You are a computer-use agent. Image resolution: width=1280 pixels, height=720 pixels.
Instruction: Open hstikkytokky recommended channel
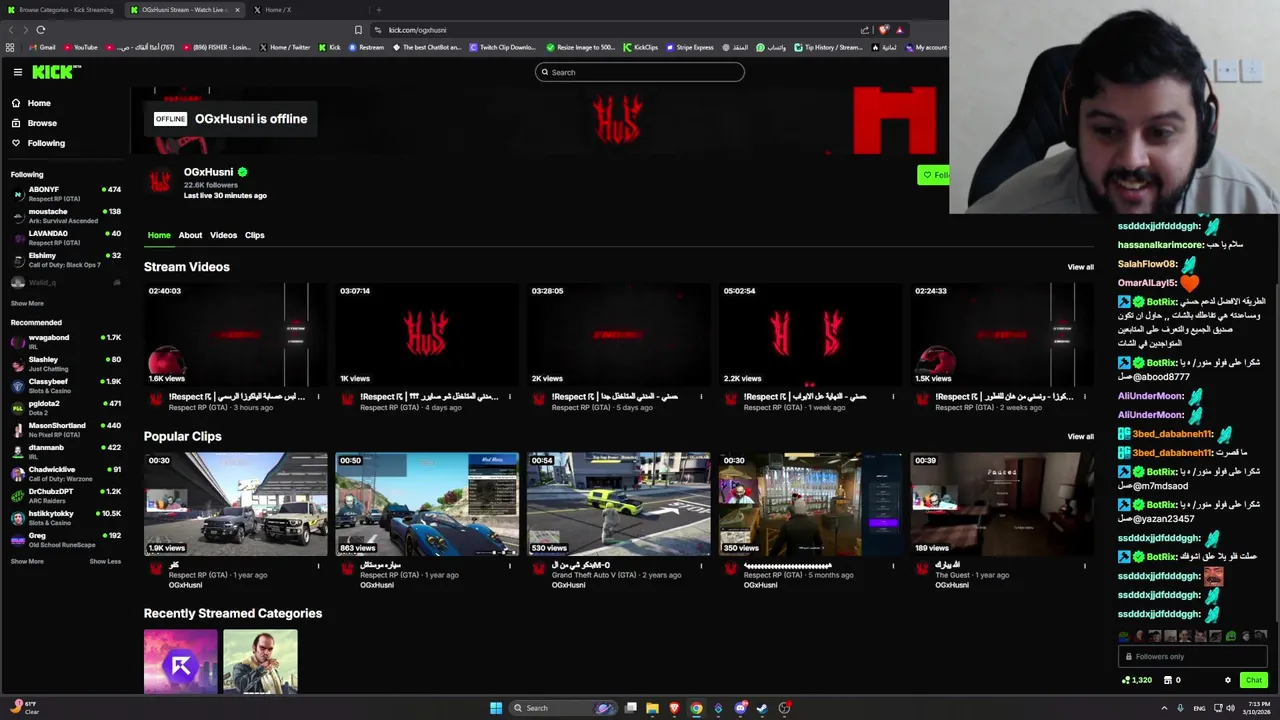(66, 517)
